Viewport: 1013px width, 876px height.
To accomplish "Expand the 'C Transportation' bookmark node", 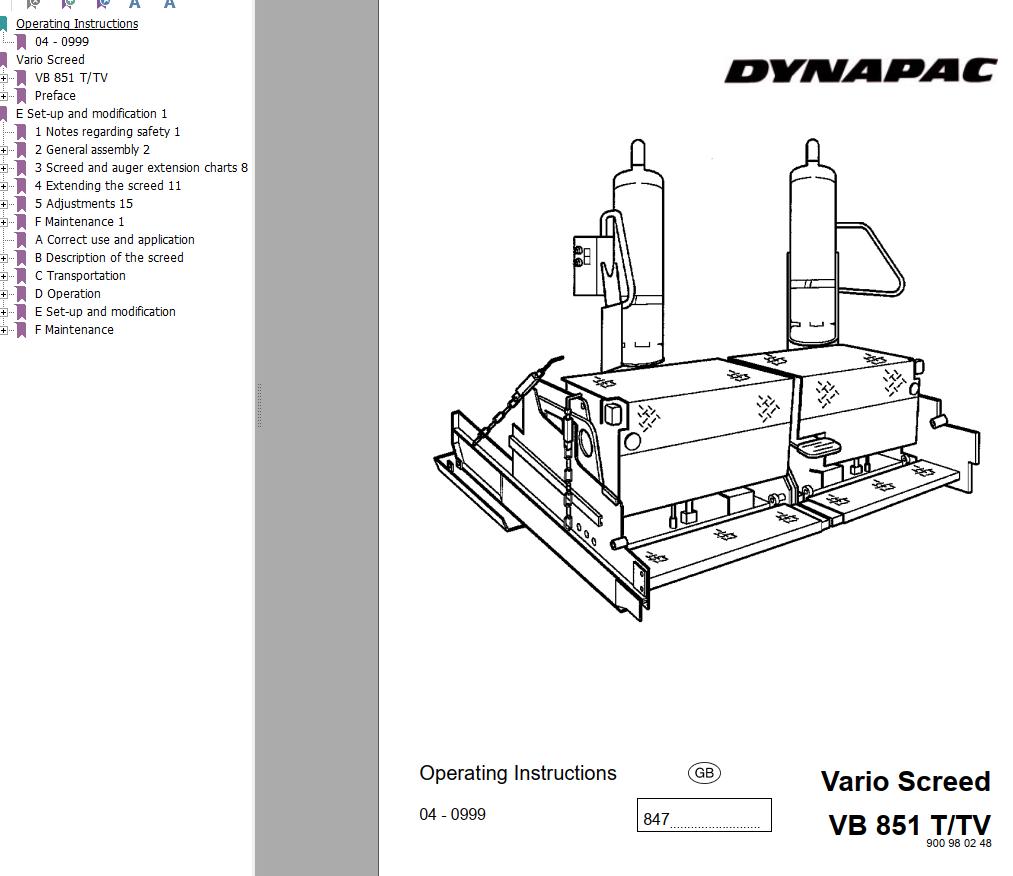I will pos(4,276).
